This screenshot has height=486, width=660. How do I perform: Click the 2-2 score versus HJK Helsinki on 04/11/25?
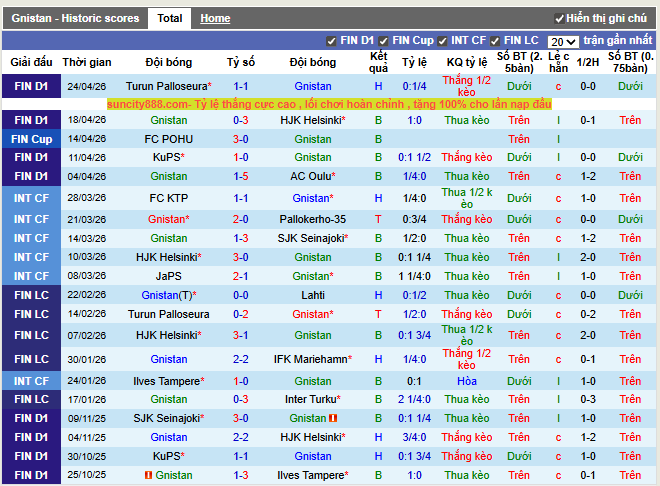point(241,438)
